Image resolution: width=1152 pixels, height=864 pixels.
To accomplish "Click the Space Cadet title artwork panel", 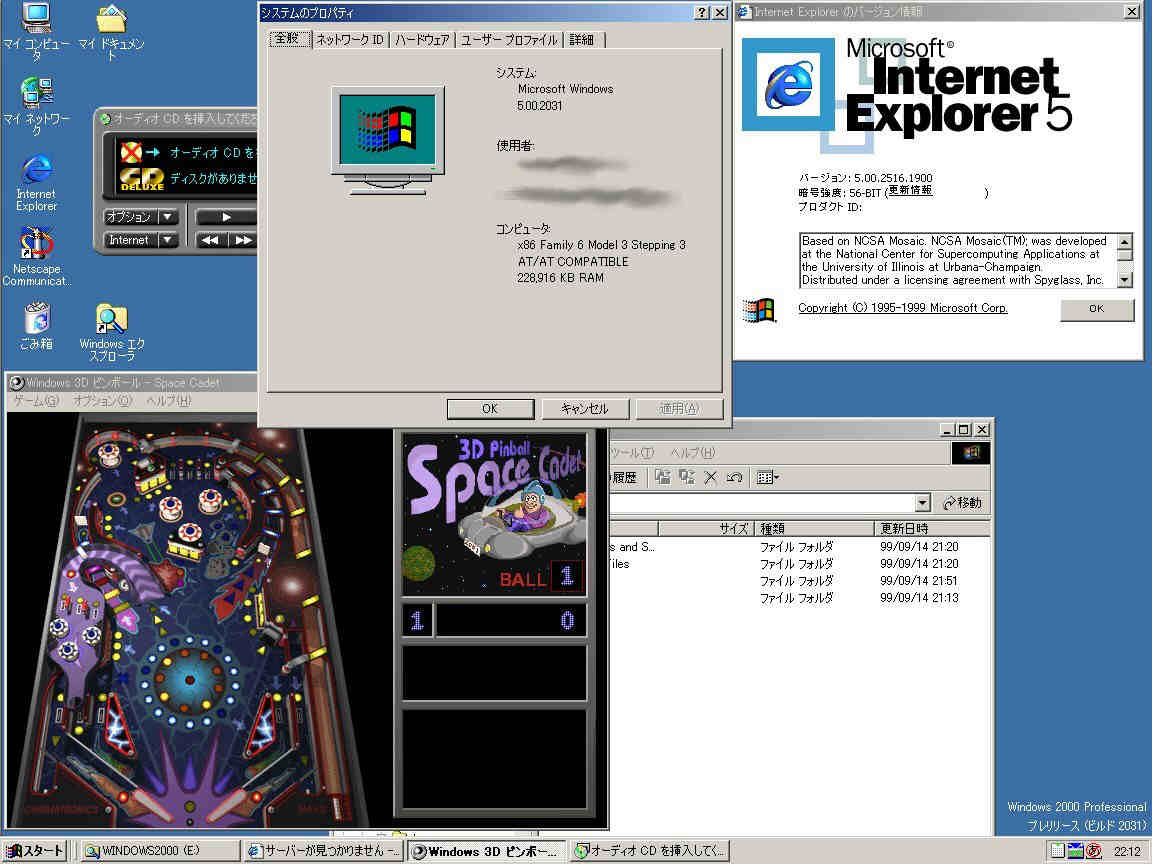I will (x=494, y=514).
